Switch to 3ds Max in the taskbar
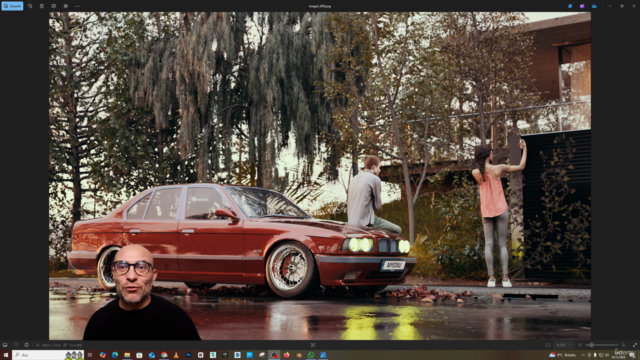 [x=213, y=355]
